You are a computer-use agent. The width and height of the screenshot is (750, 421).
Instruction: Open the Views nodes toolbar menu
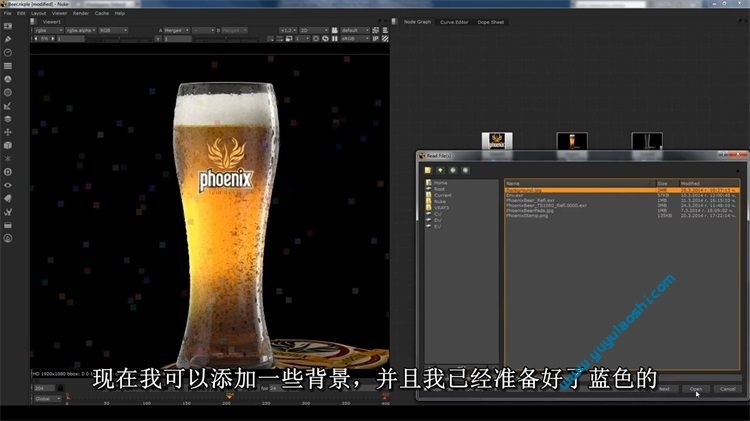click(x=8, y=185)
